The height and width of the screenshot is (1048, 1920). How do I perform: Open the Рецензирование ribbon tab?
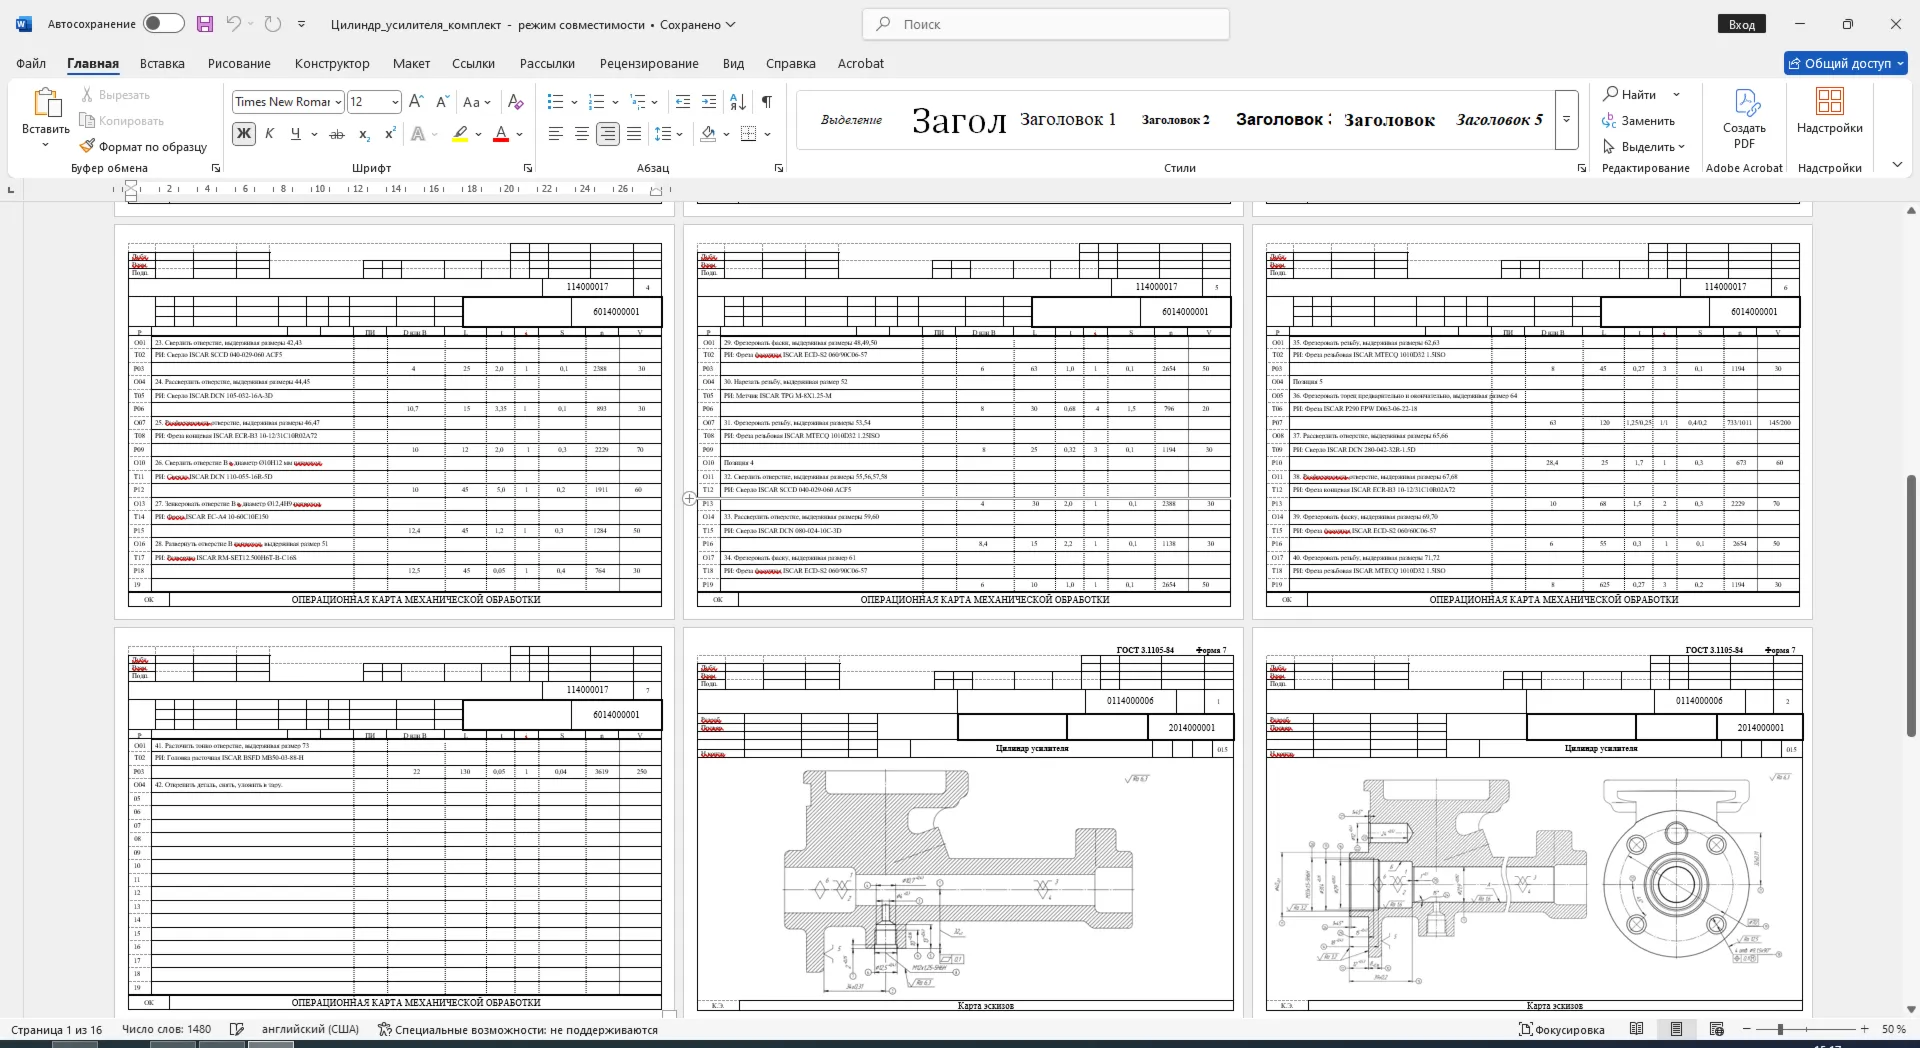tap(649, 63)
